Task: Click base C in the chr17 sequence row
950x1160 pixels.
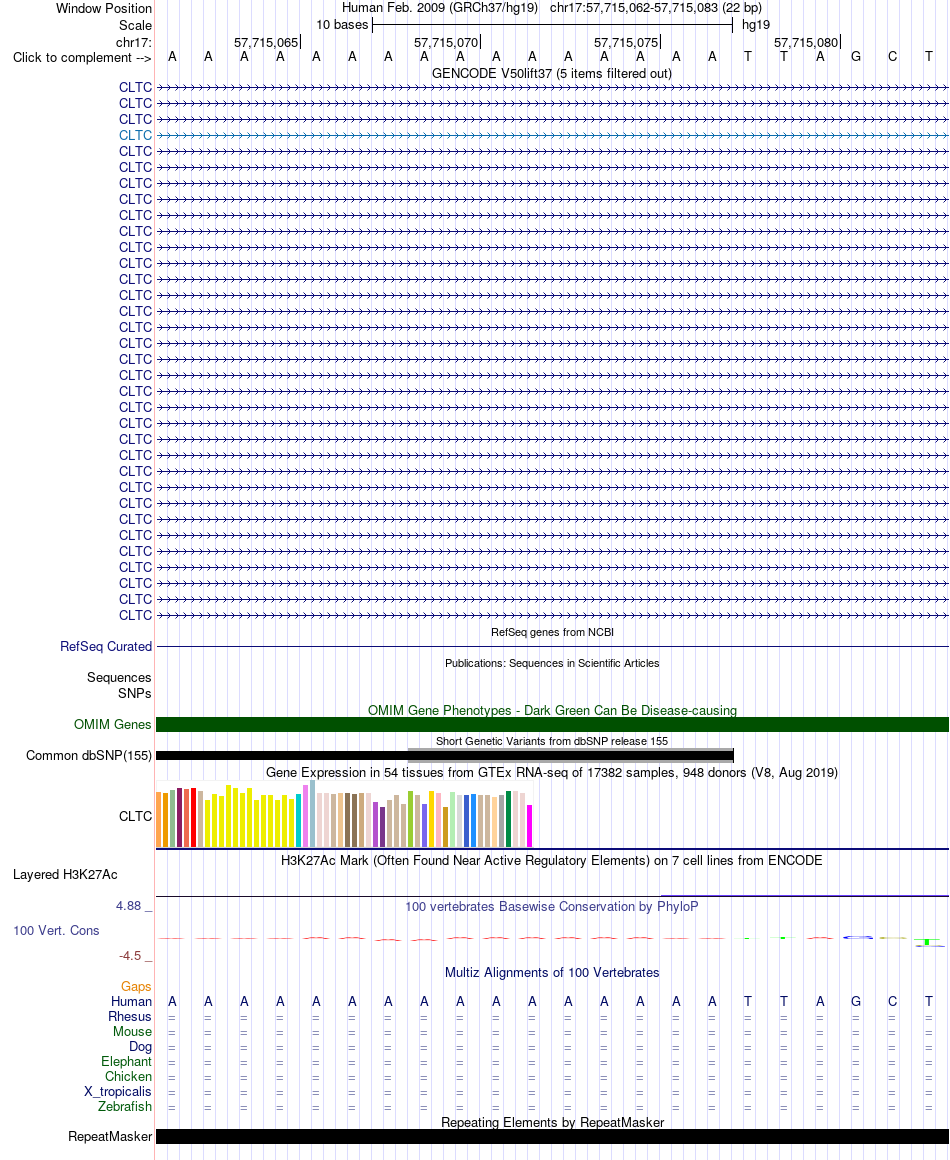Action: tap(892, 57)
